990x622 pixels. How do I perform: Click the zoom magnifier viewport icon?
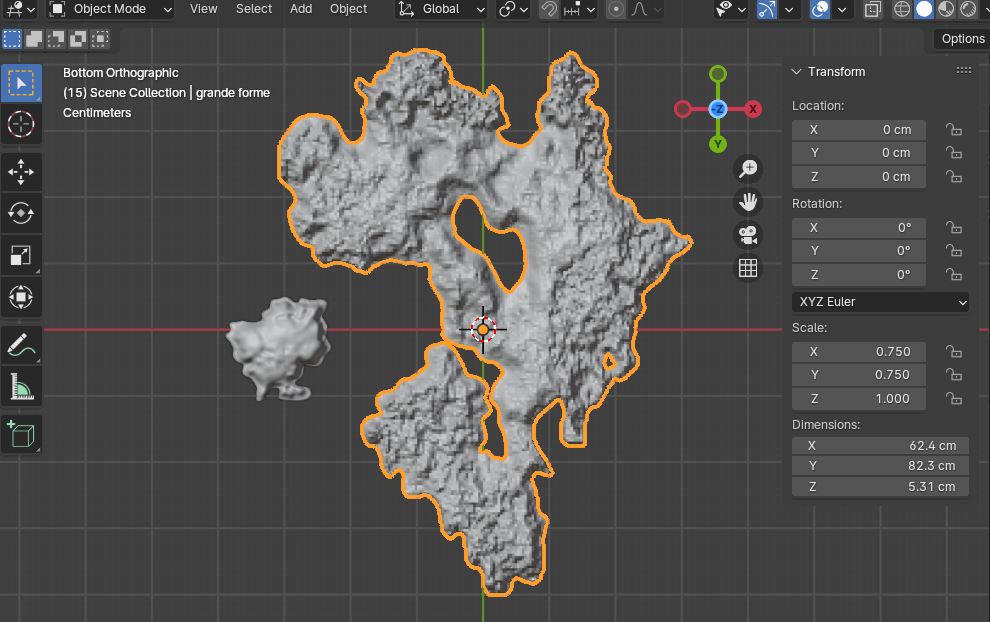tap(748, 168)
